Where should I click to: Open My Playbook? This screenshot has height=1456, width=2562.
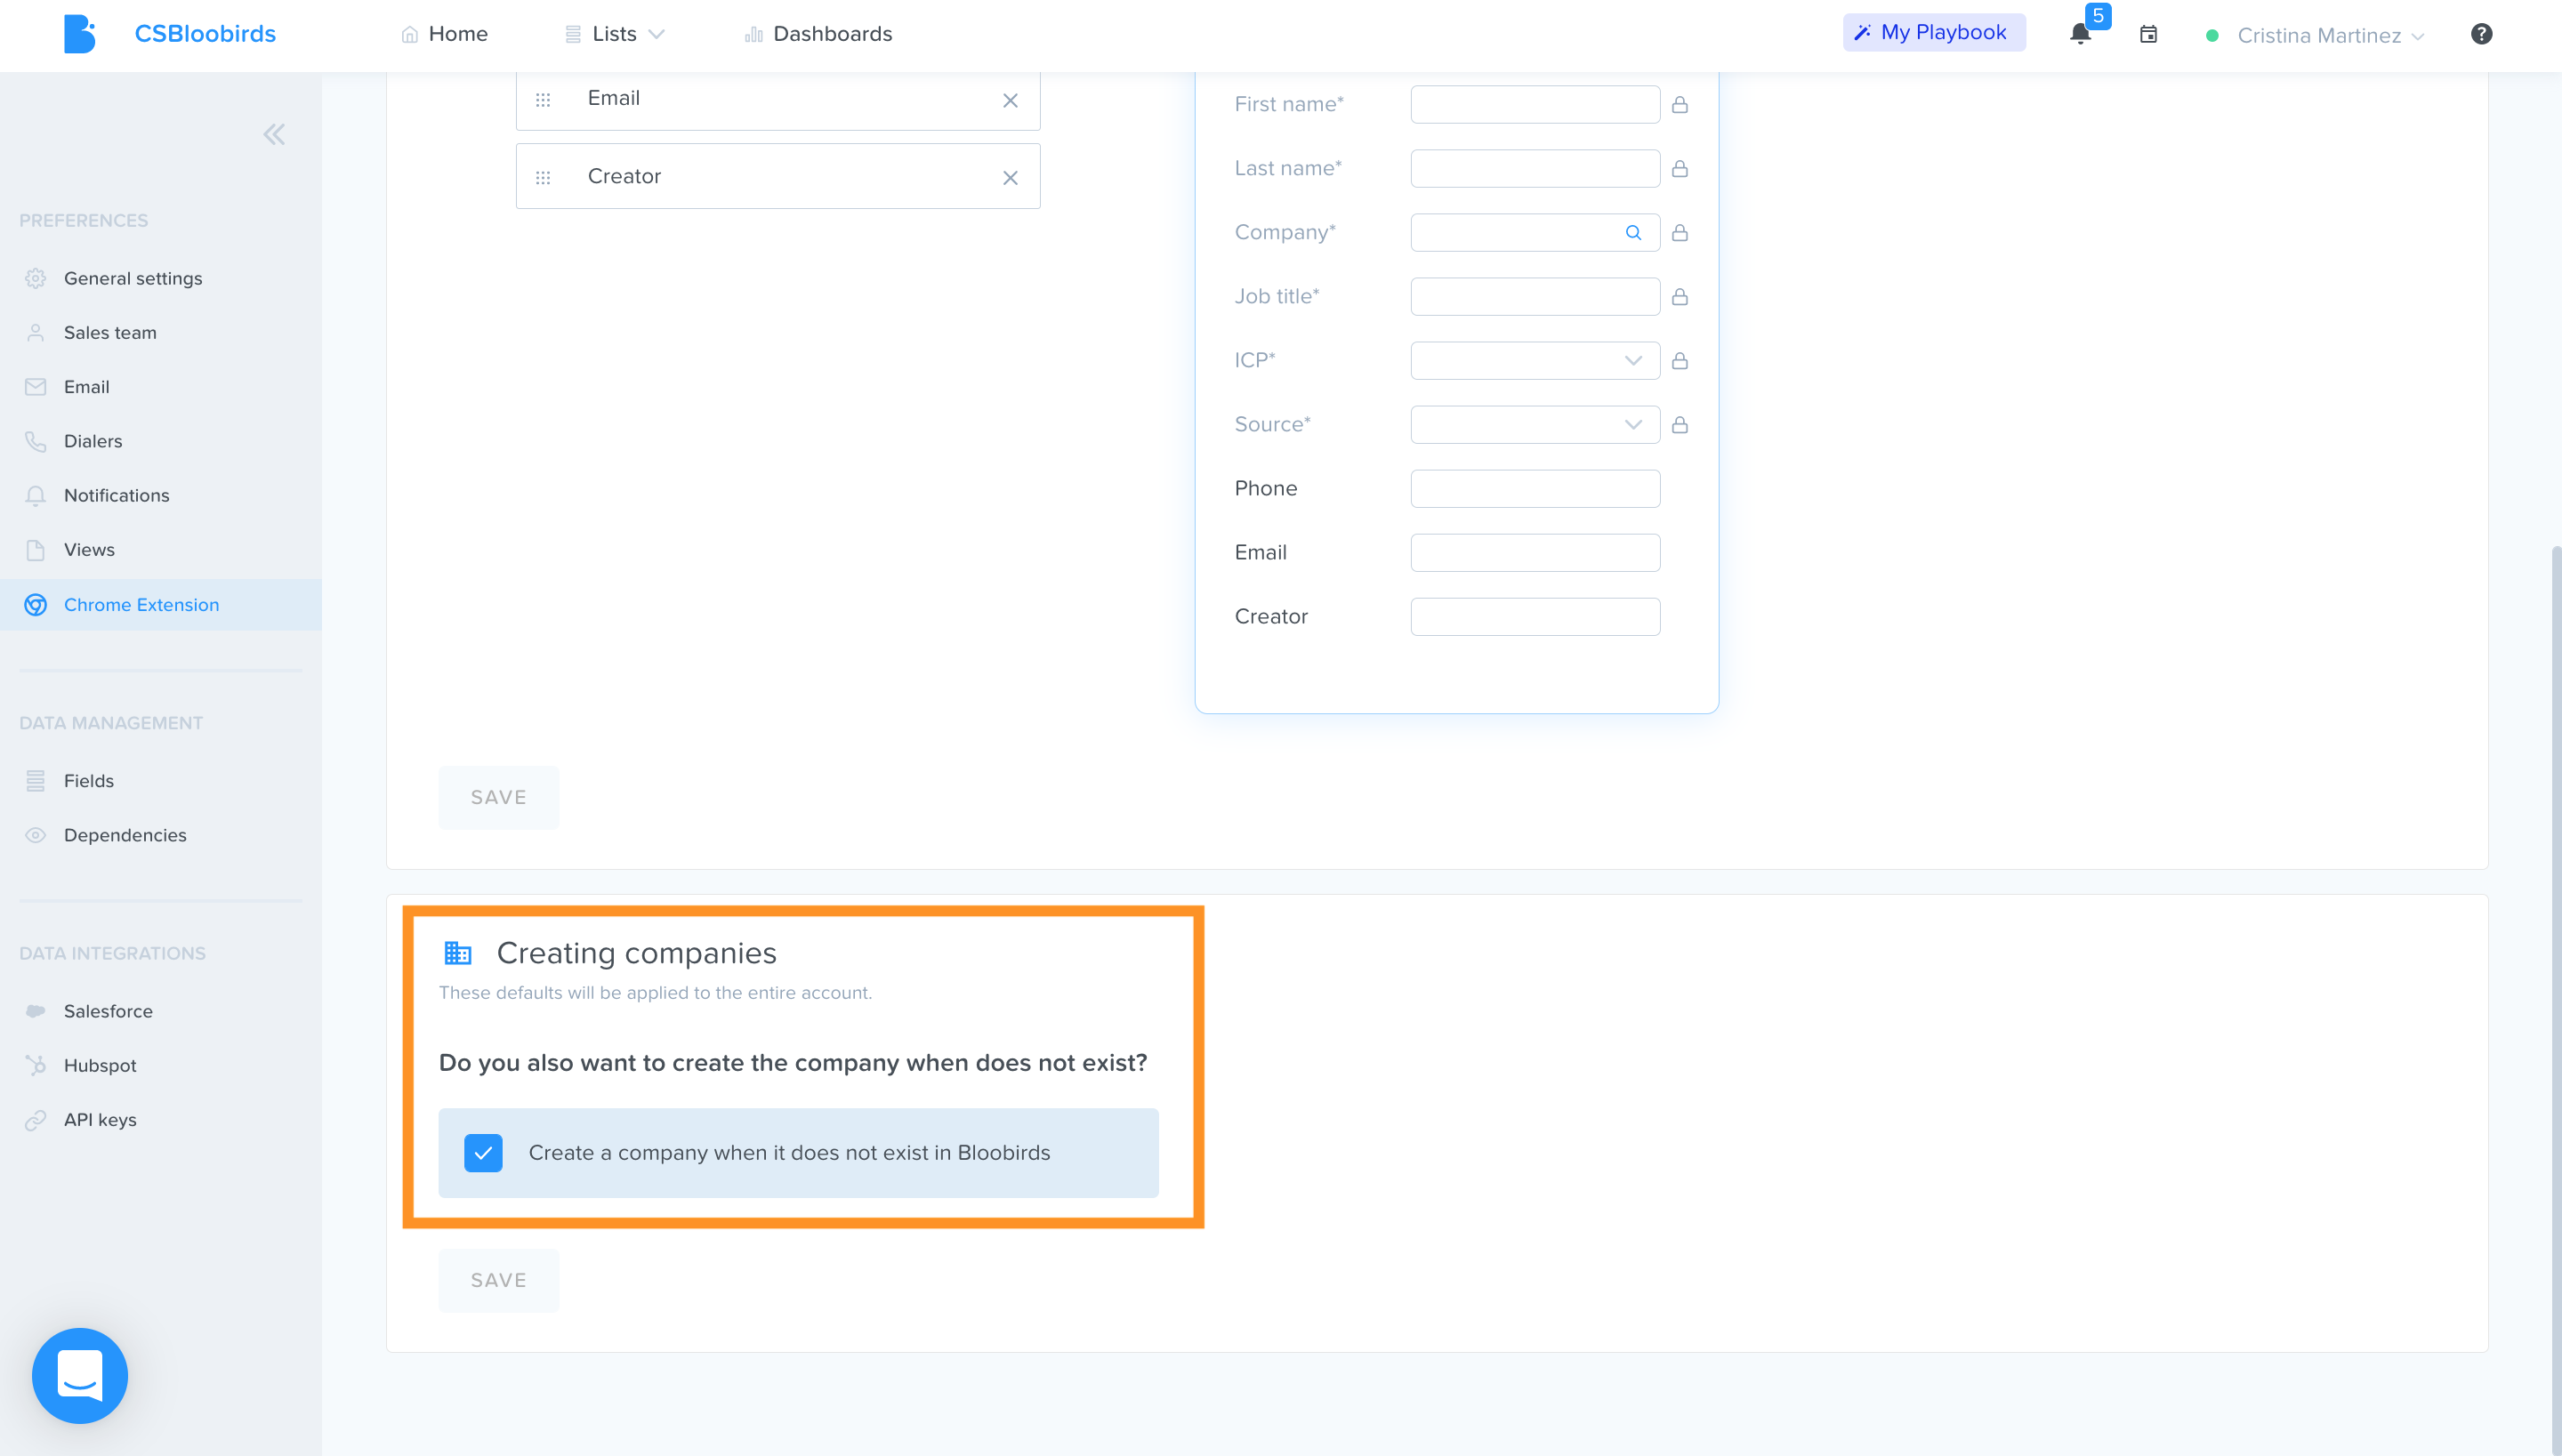[1934, 33]
